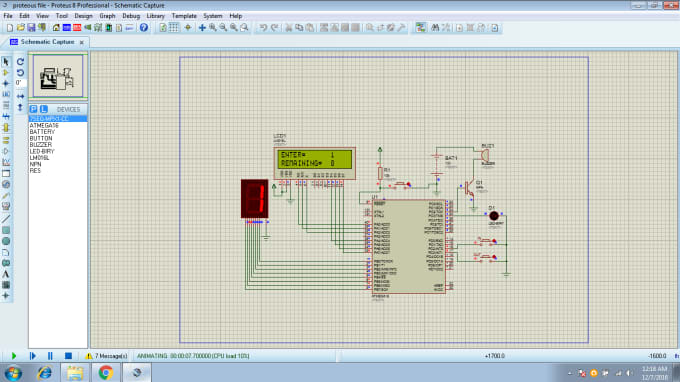
Task: Open File Explorer from taskbar
Action: (75, 373)
